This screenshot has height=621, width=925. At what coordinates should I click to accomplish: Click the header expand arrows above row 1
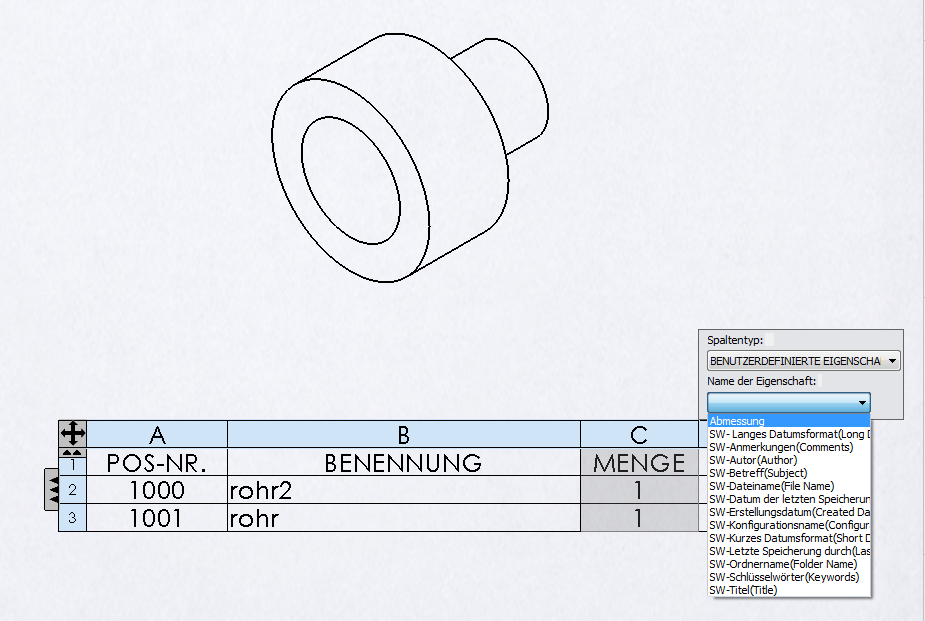click(x=73, y=452)
